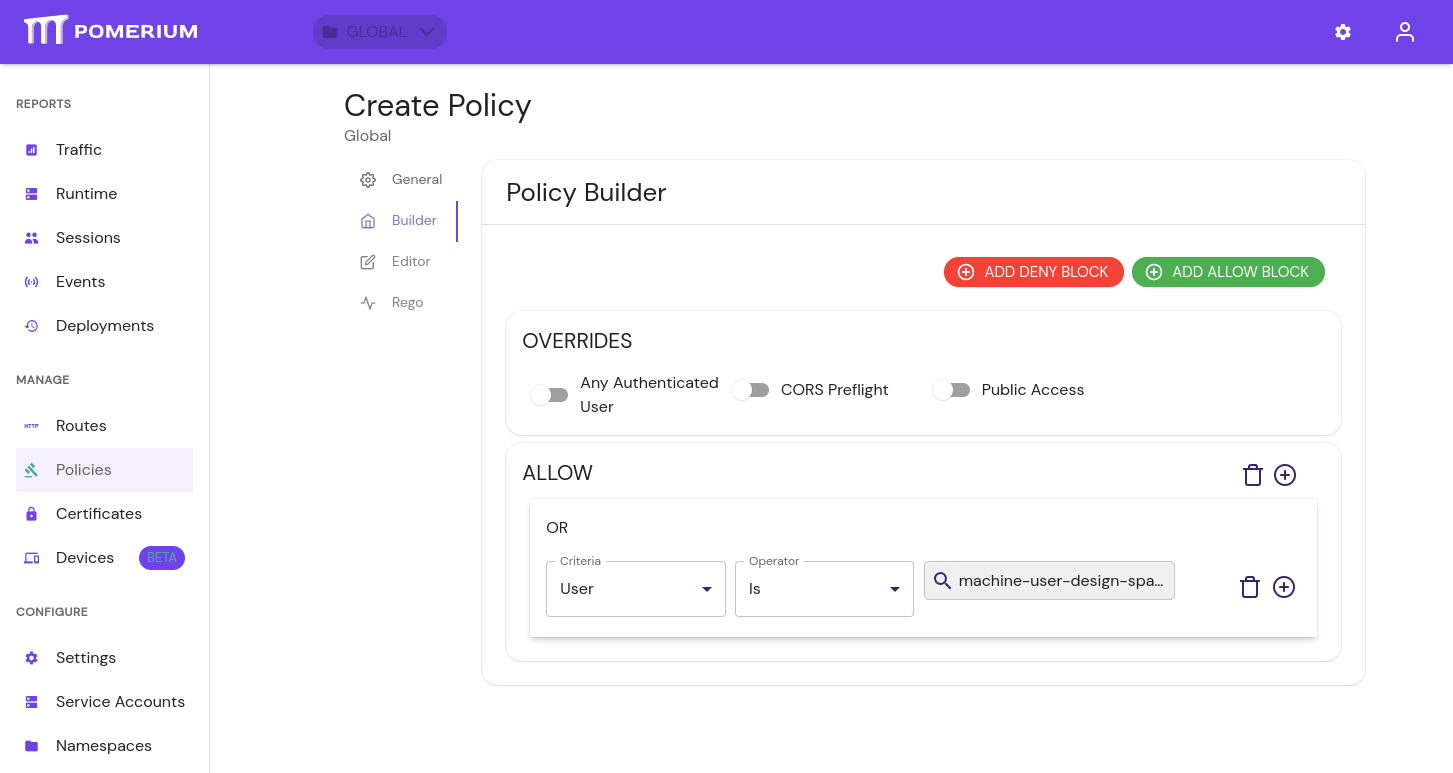Enable Public Access
The width and height of the screenshot is (1453, 773).
click(951, 390)
